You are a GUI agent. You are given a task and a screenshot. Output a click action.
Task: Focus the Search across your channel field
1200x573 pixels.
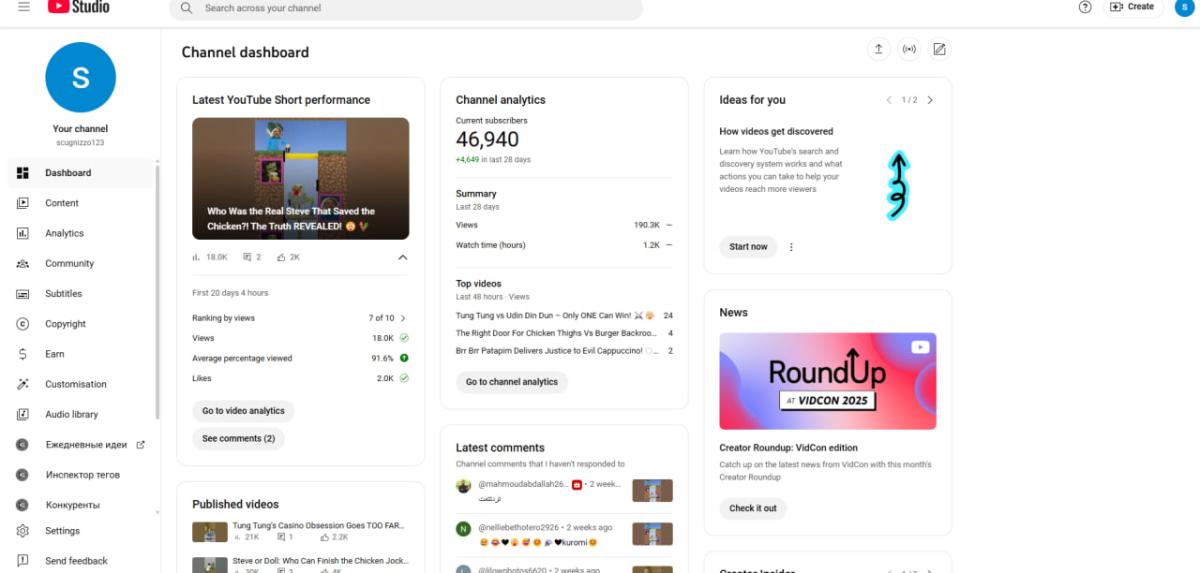coord(406,8)
